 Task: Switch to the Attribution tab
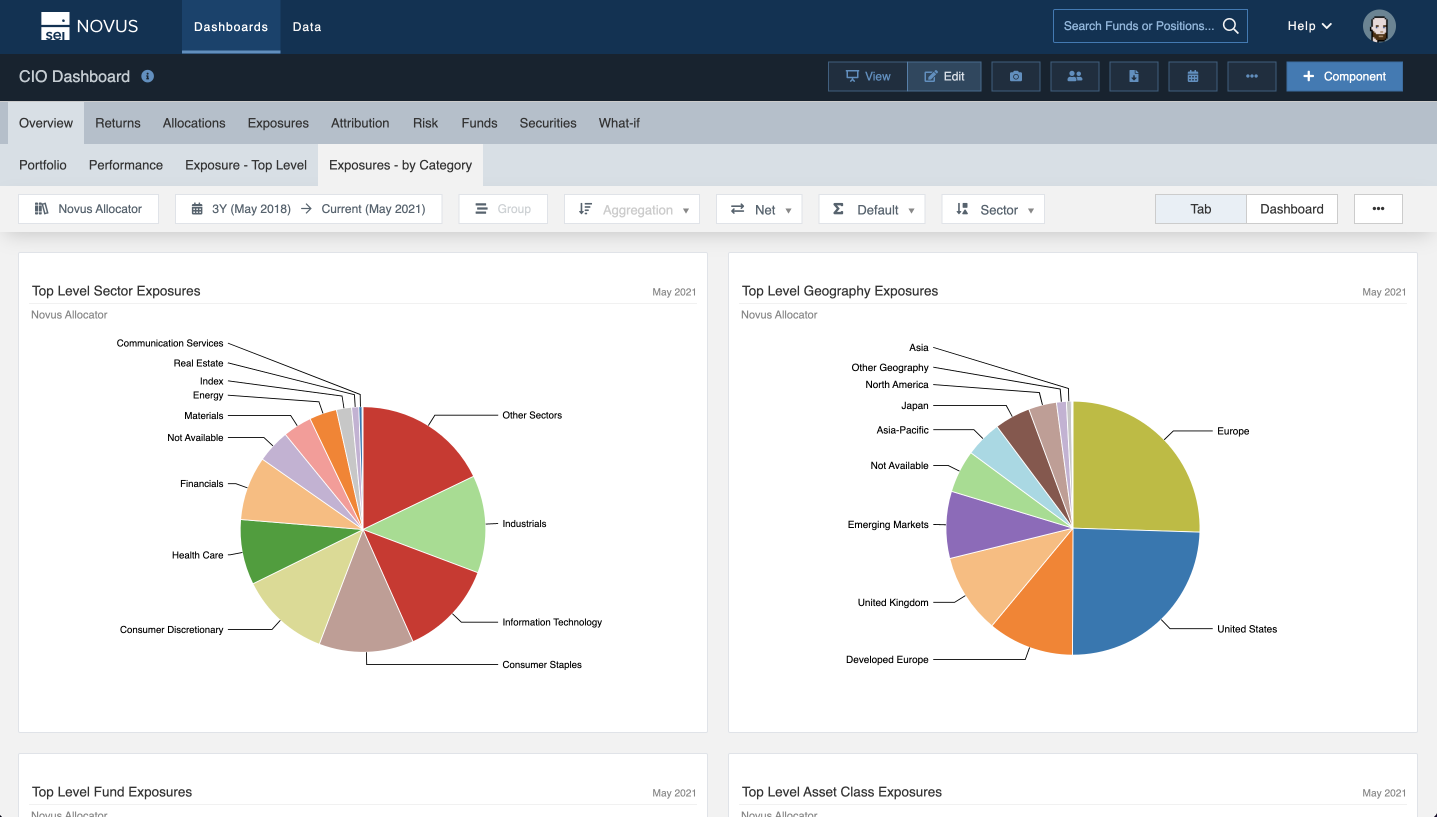(x=360, y=122)
